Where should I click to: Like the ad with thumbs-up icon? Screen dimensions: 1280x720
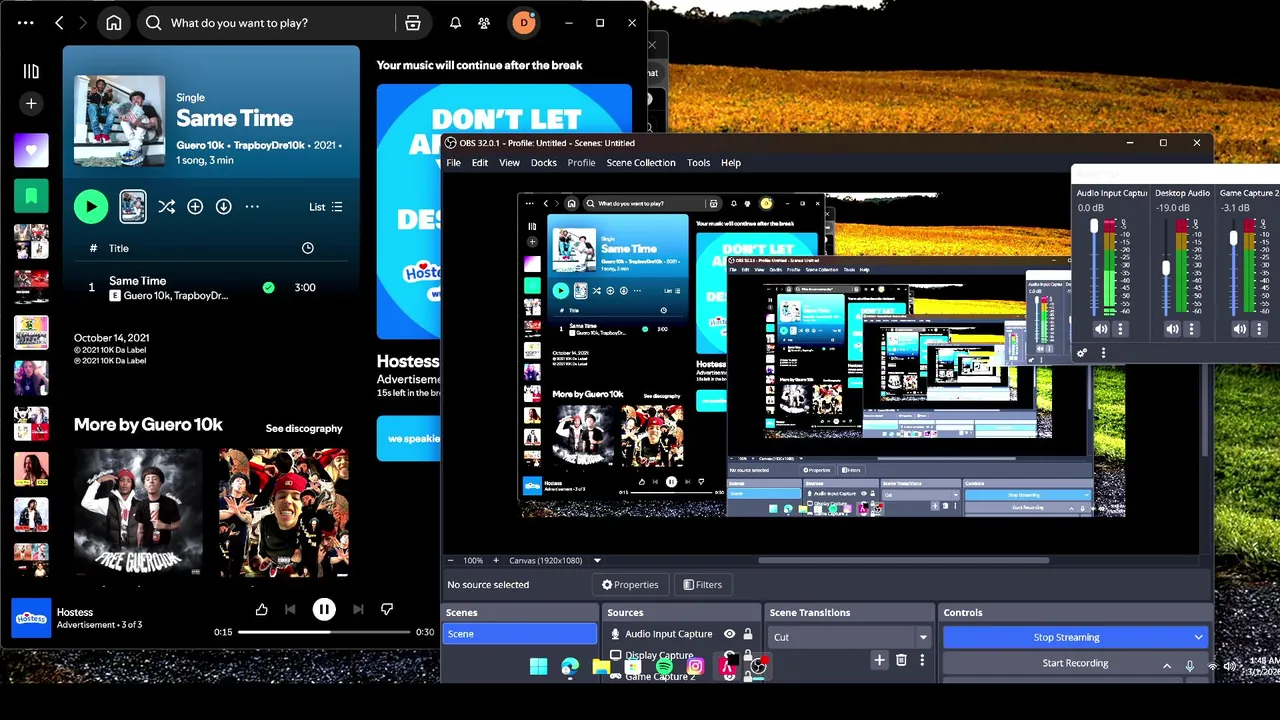click(x=262, y=609)
